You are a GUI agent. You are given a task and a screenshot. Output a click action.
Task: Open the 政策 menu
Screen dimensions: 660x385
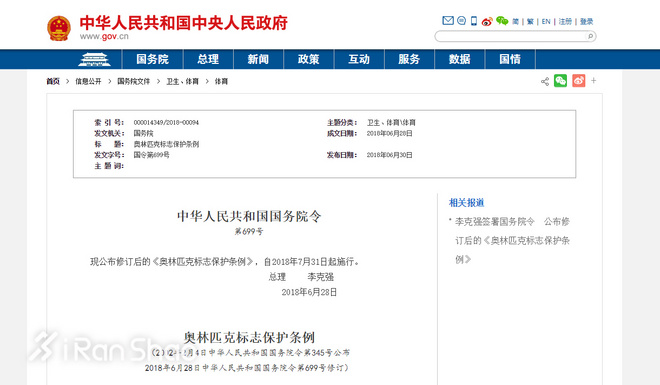point(309,59)
